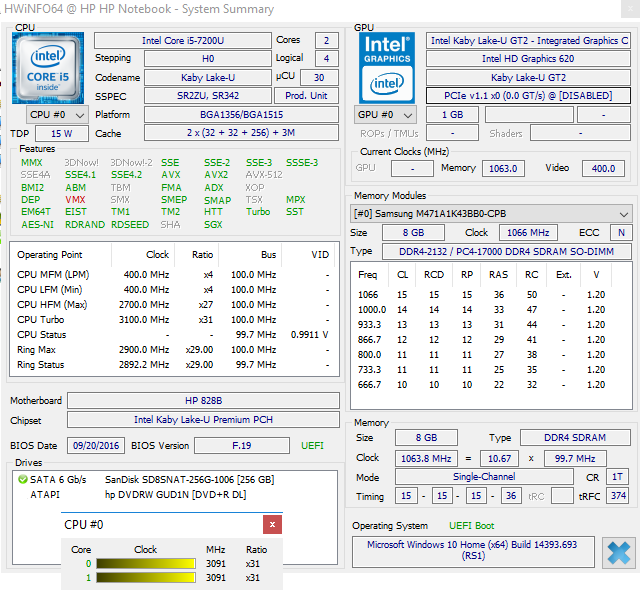Image resolution: width=640 pixels, height=591 pixels.
Task: Click the UEFI Boot label
Action: [x=471, y=526]
